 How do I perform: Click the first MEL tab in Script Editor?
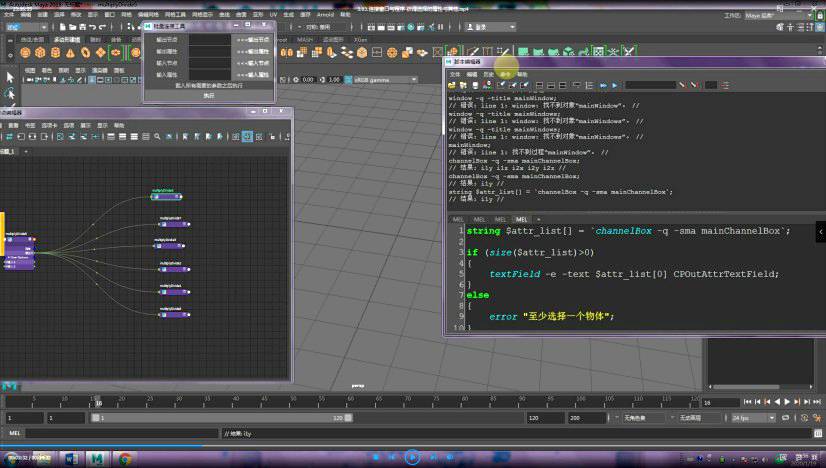tap(458, 219)
